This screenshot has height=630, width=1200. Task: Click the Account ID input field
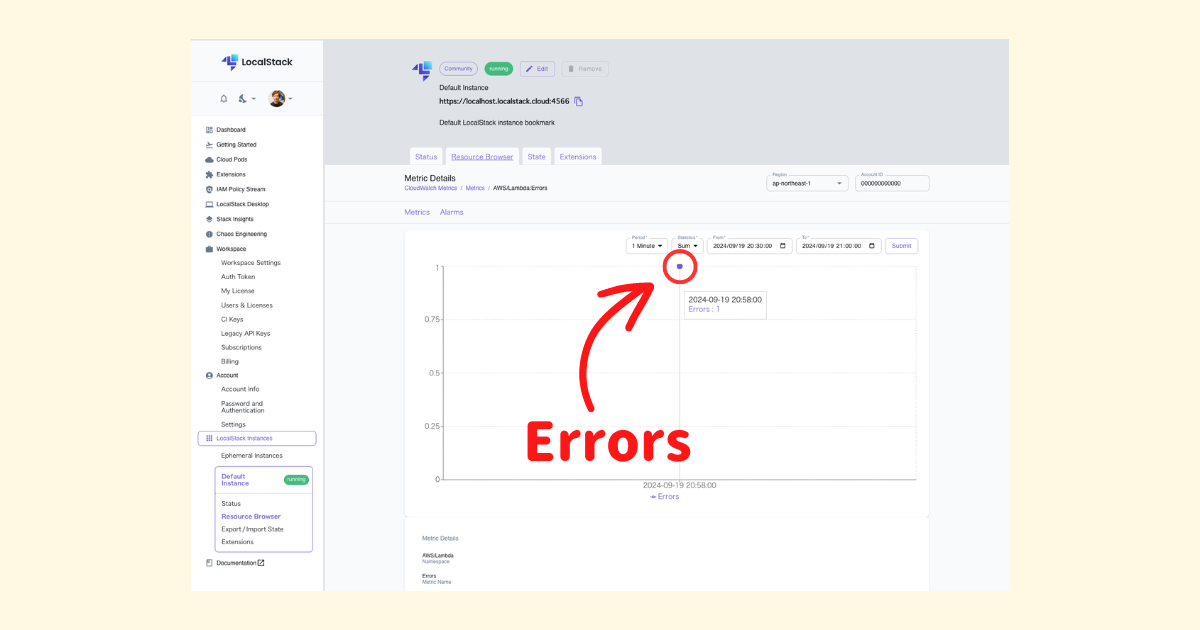(892, 183)
